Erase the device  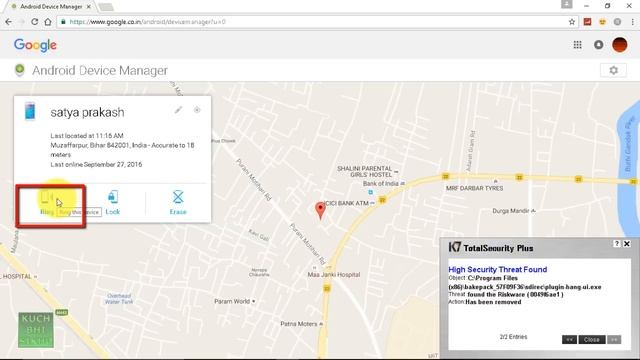[x=178, y=203]
